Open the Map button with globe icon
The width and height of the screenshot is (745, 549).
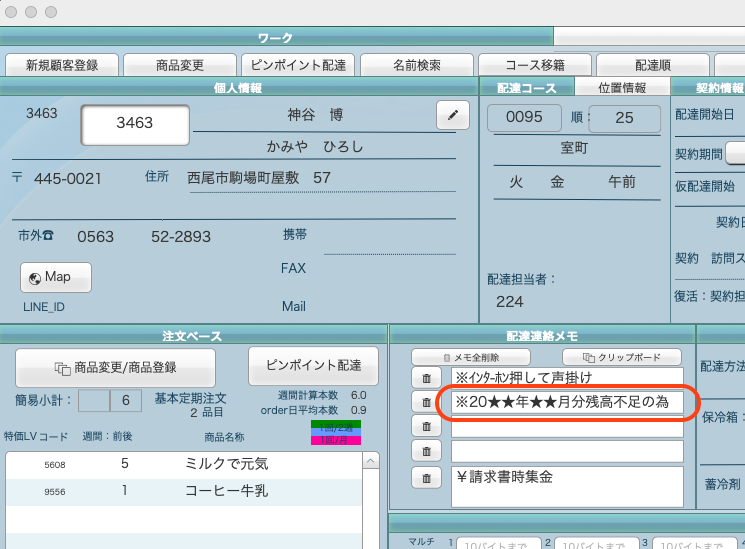click(x=55, y=277)
